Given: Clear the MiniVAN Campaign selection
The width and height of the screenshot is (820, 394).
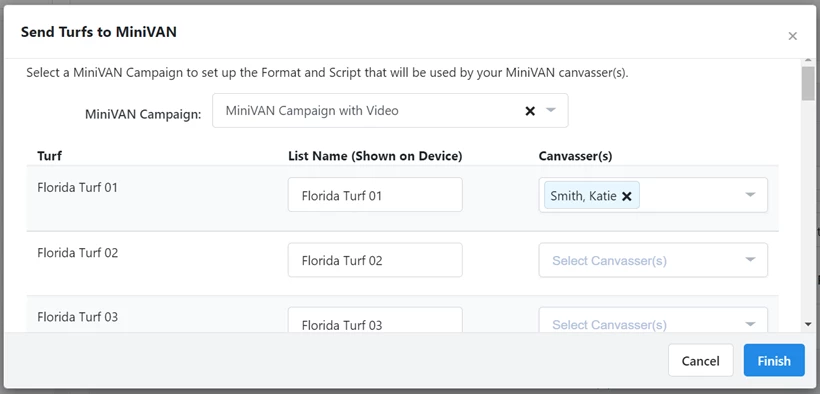Looking at the screenshot, I should 530,111.
